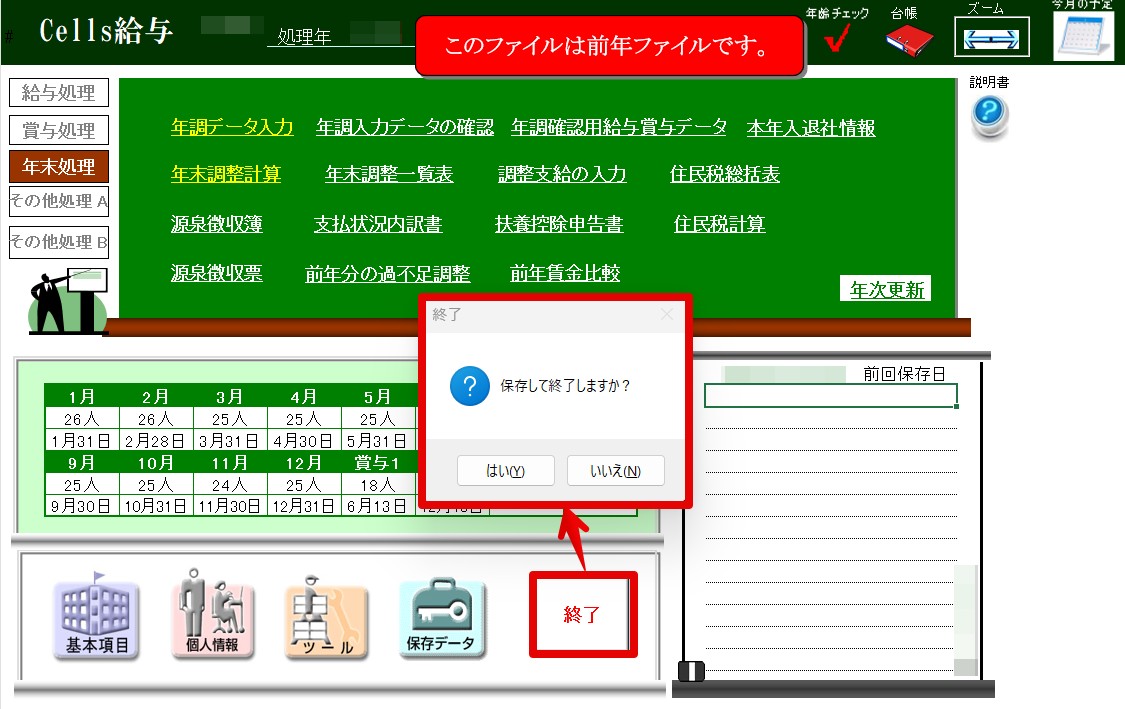Open 源泉徴収票 link
Viewport: 1125px width, 709px height.
[217, 273]
